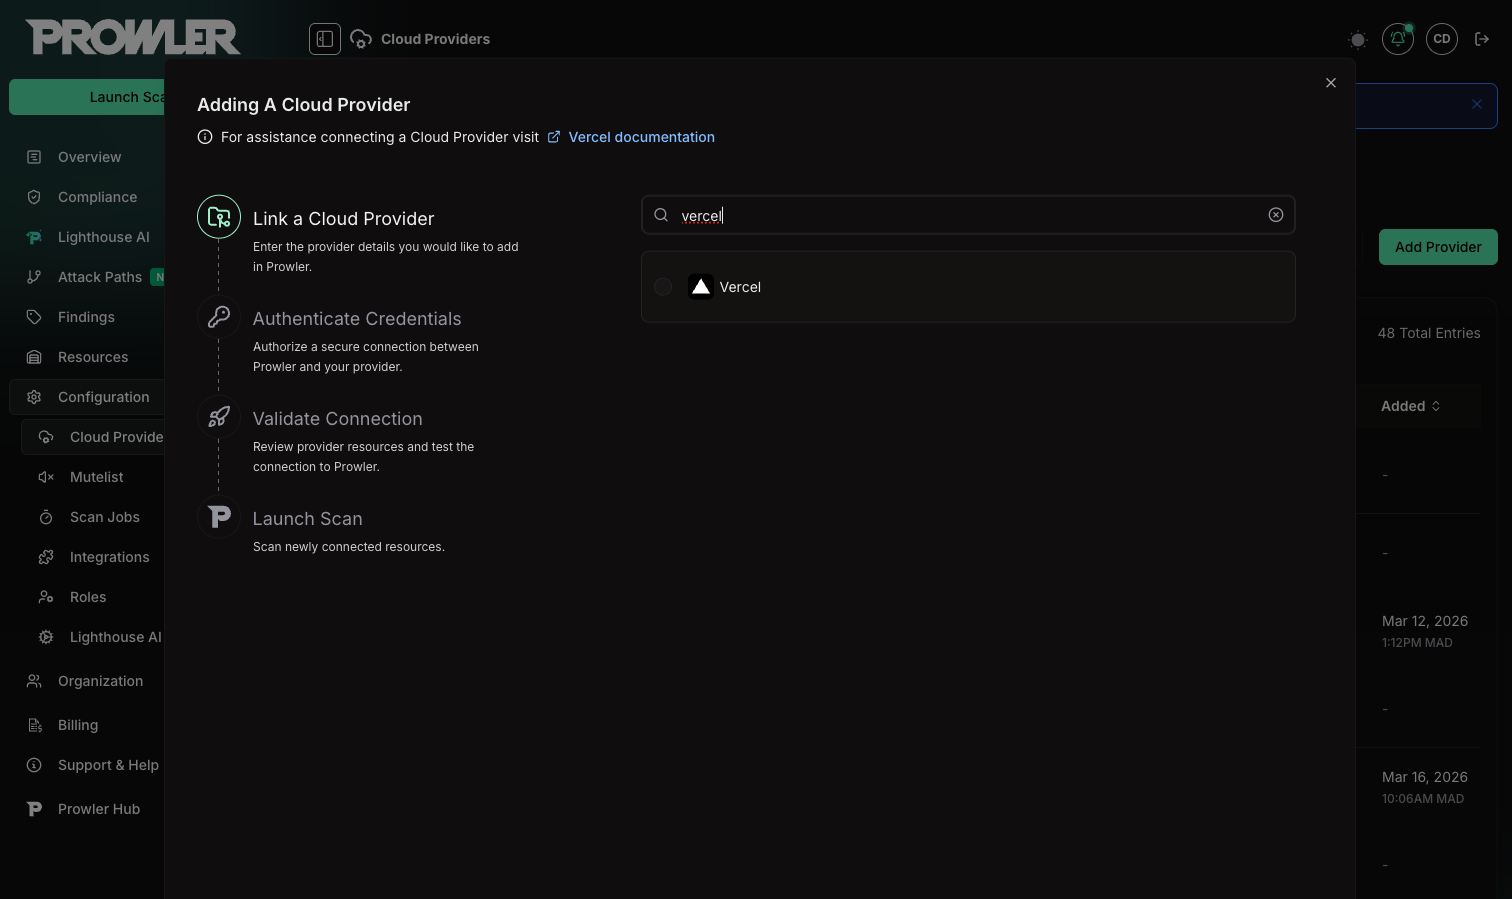Click the Scan Jobs timer icon
The width and height of the screenshot is (1512, 899).
click(x=46, y=517)
